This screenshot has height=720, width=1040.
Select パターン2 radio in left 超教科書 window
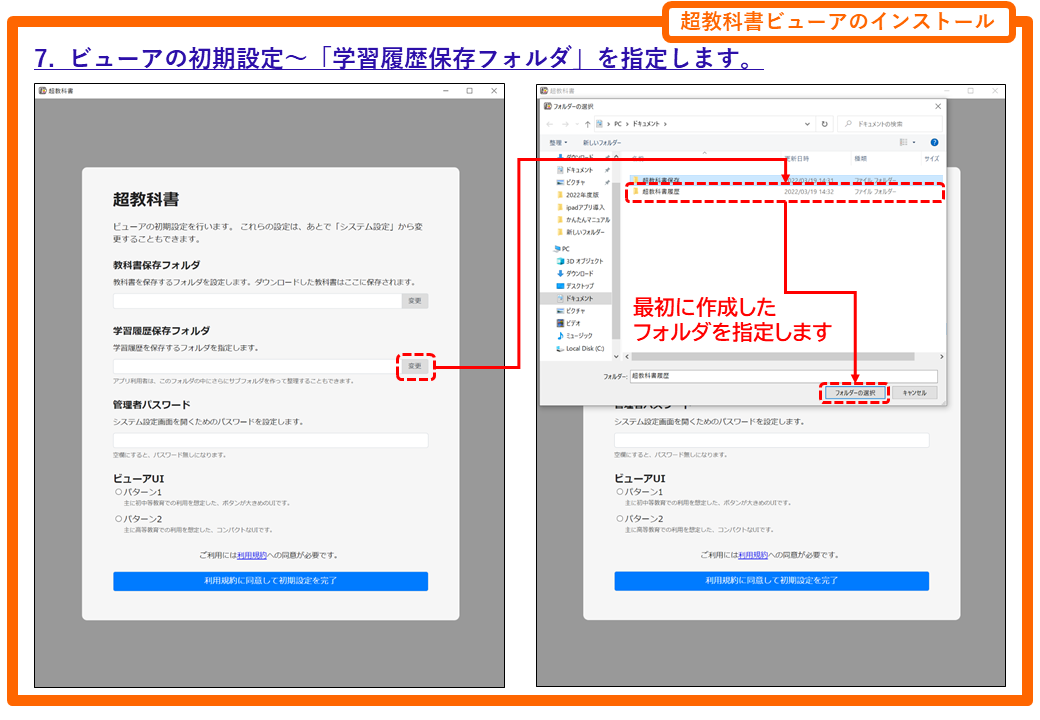(119, 518)
